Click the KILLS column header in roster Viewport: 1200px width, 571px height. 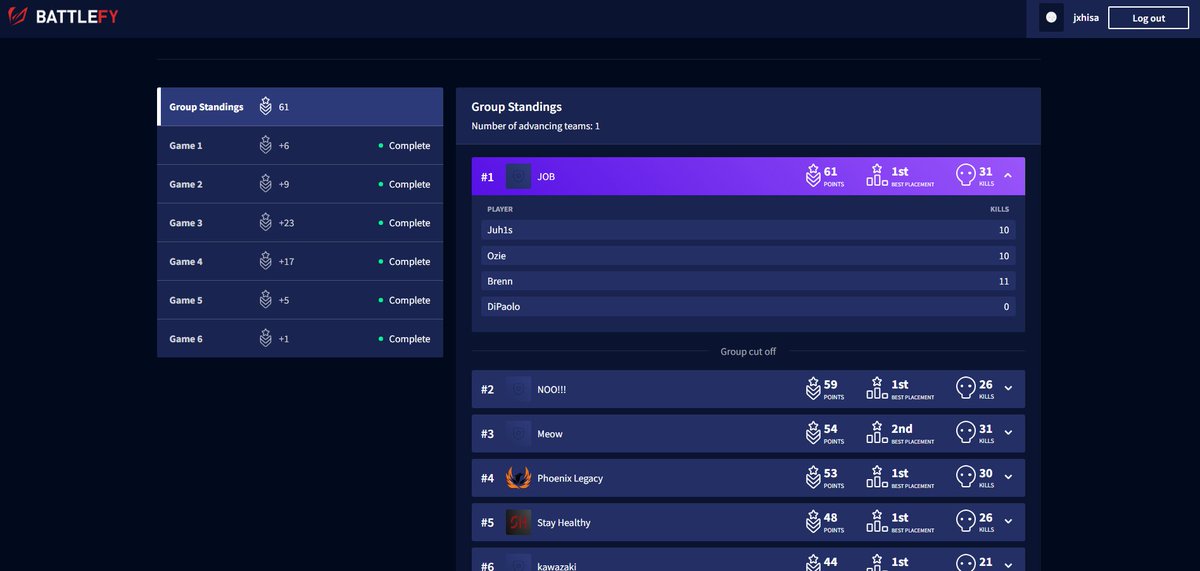click(999, 209)
